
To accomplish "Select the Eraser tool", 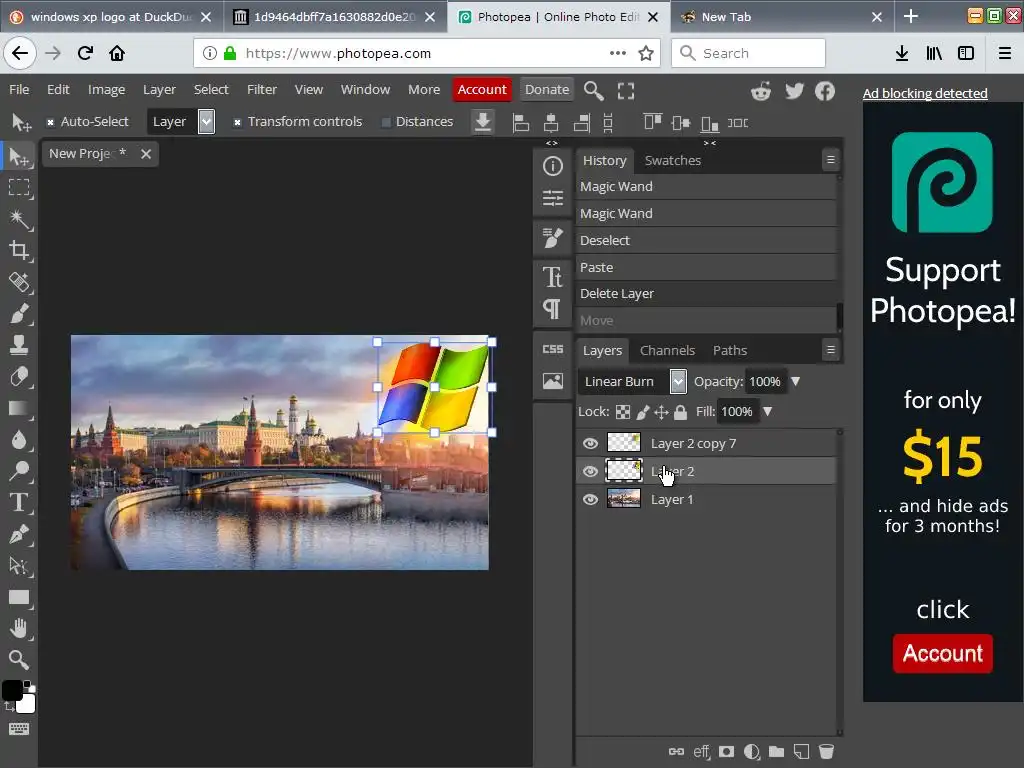I will tap(19, 376).
